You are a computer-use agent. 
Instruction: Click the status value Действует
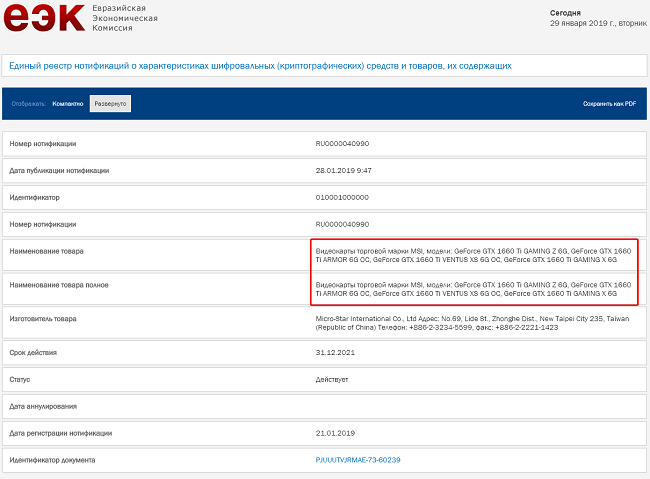[332, 379]
